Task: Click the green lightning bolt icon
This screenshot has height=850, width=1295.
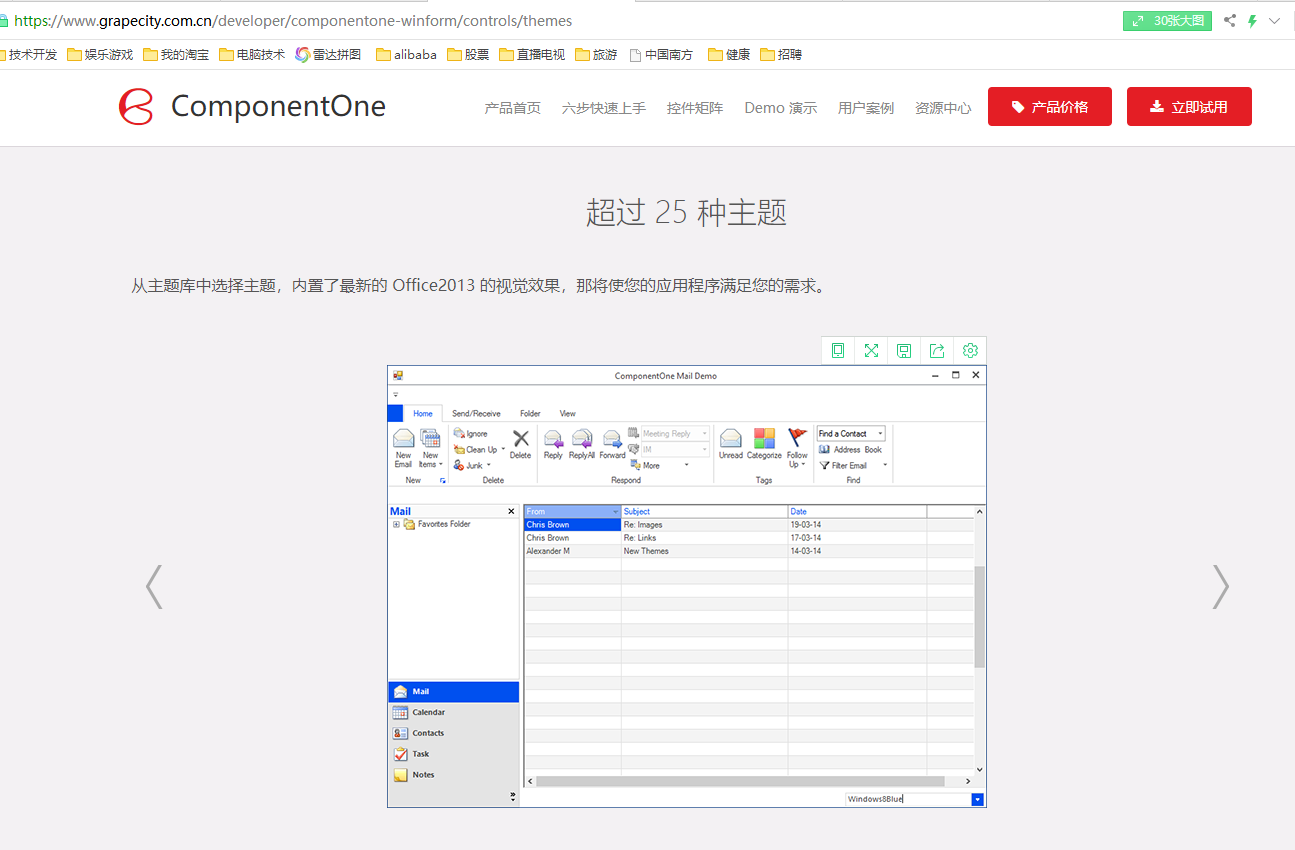Action: click(1252, 20)
